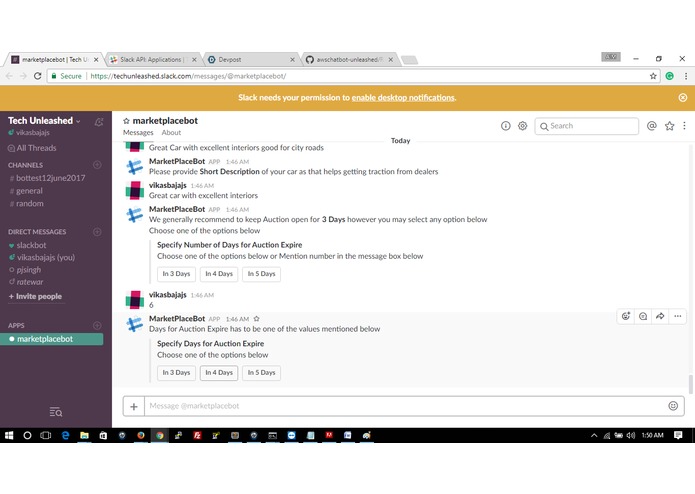Image resolution: width=695 pixels, height=494 pixels.
Task: Open the Windows Start menu
Action: click(x=9, y=436)
